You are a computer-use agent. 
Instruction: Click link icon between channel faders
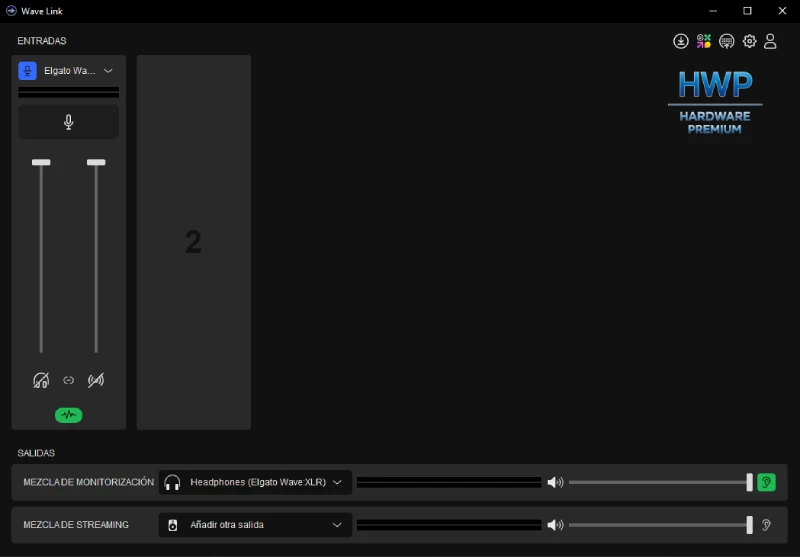pyautogui.click(x=69, y=380)
